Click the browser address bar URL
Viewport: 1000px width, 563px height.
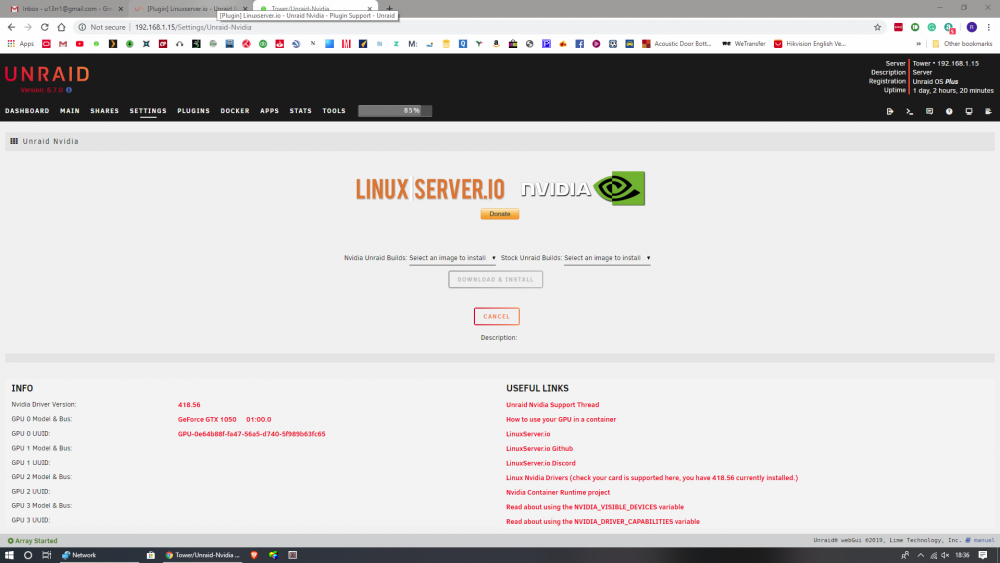click(x=193, y=27)
